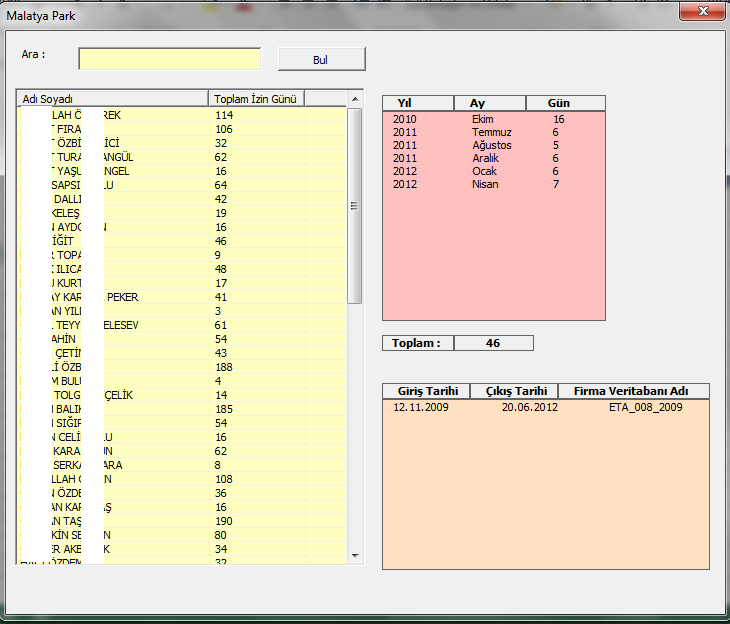Click the Firma Veritabanı Adı column header
Image resolution: width=730 pixels, height=624 pixels.
(634, 391)
